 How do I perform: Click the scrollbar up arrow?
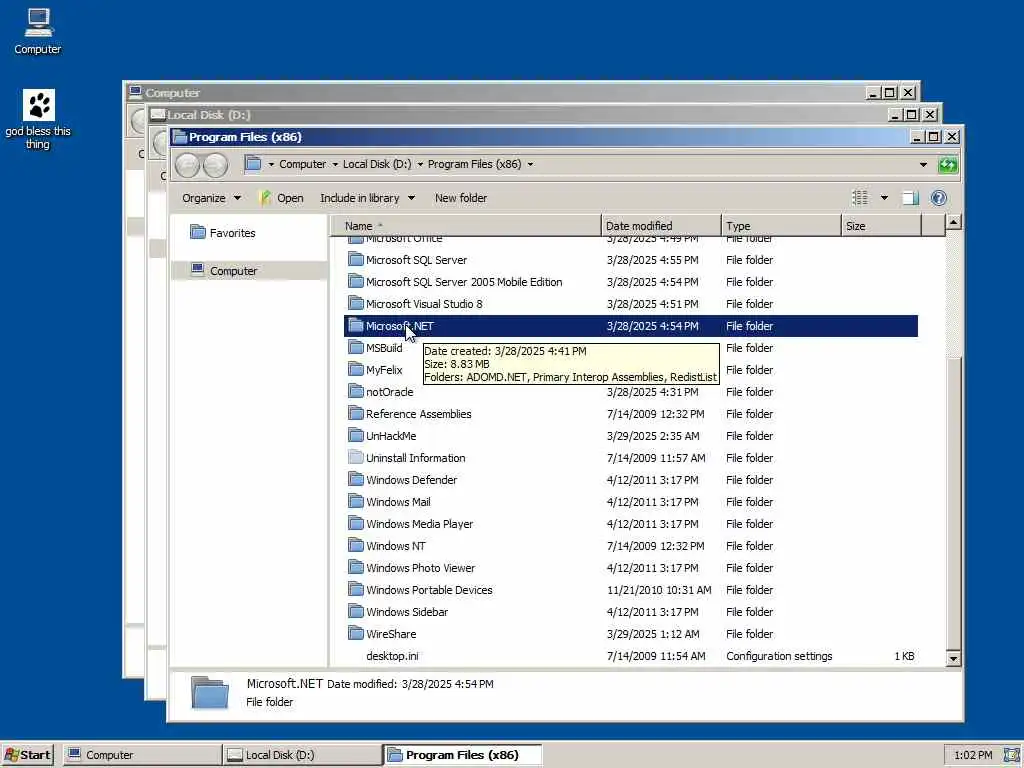(953, 223)
